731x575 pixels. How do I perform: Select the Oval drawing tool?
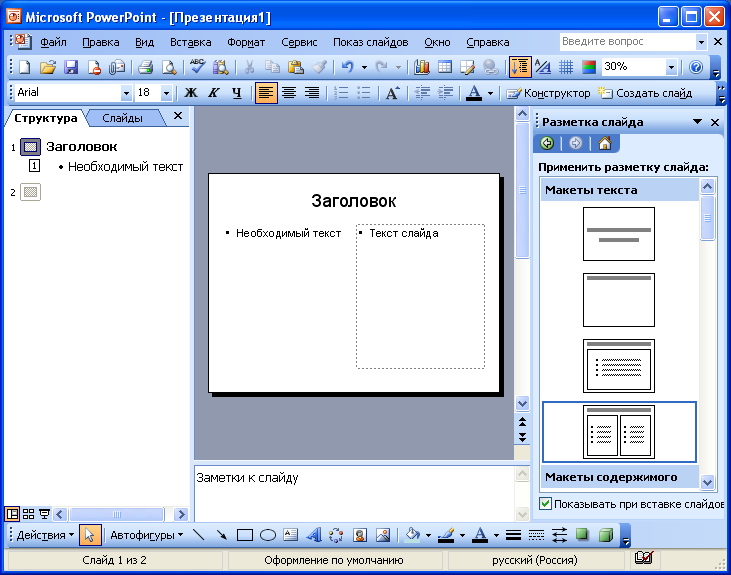tap(268, 535)
